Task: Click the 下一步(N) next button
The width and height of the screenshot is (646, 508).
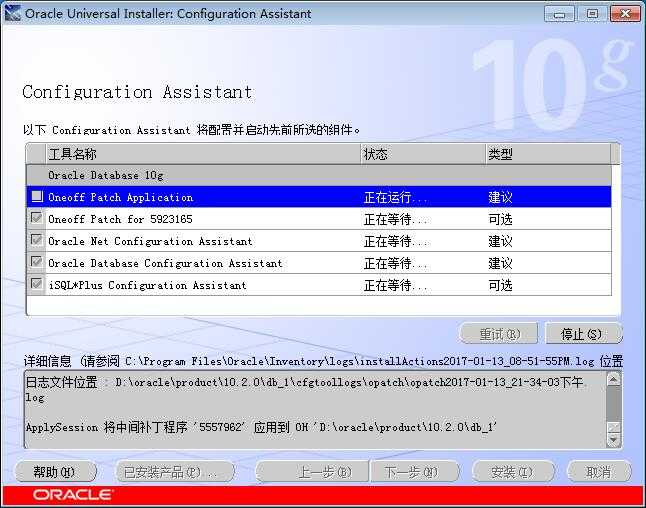Action: (414, 472)
